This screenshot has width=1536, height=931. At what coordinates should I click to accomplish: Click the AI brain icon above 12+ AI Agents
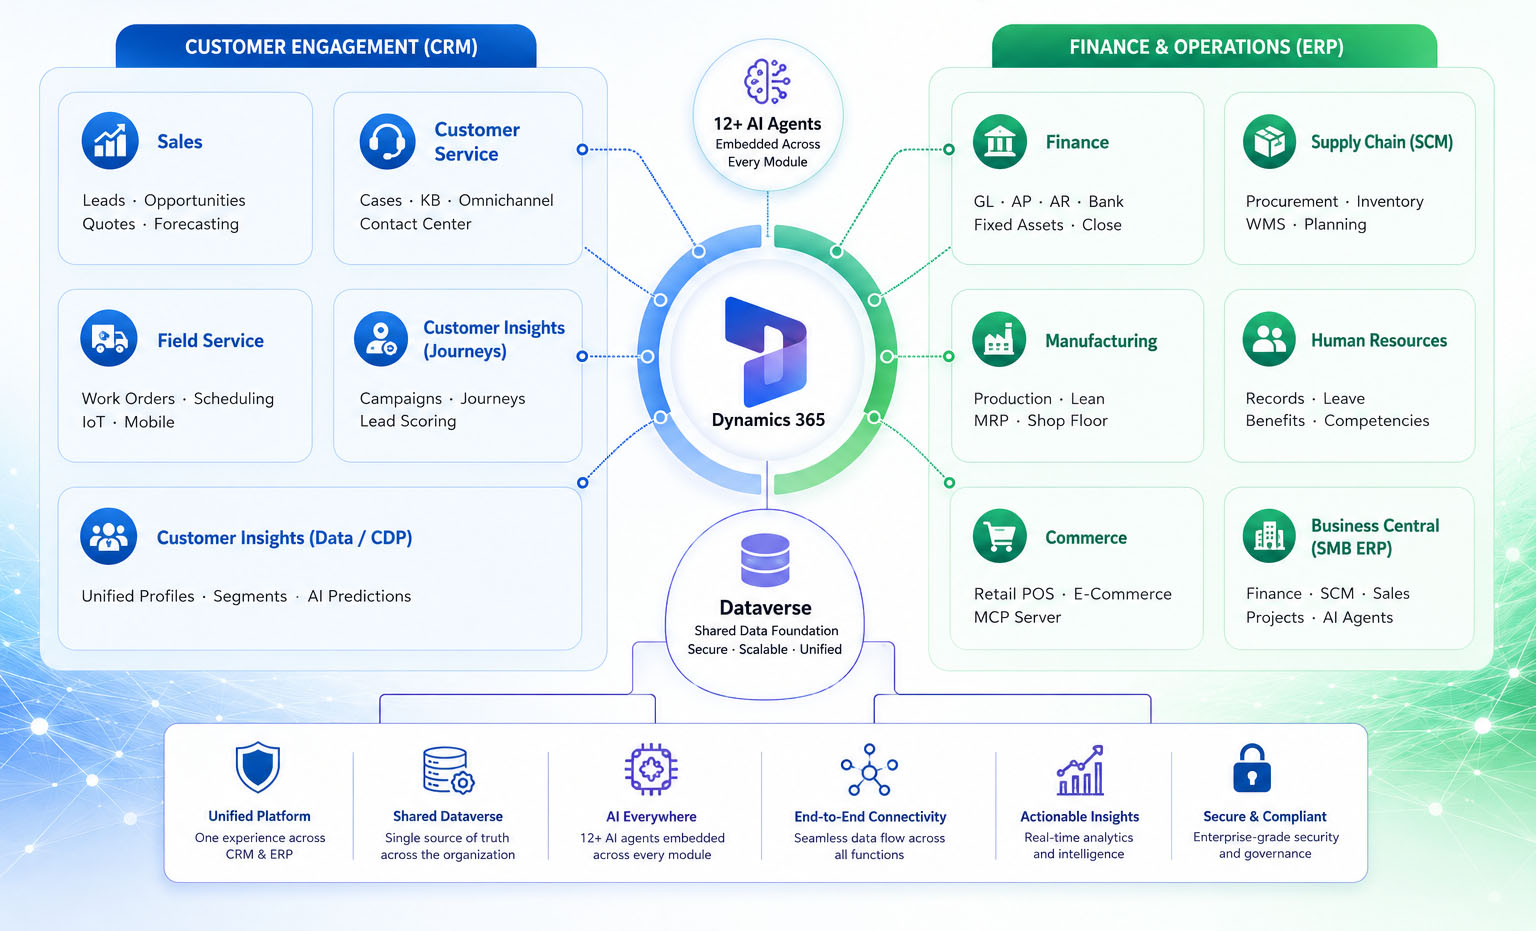click(768, 81)
